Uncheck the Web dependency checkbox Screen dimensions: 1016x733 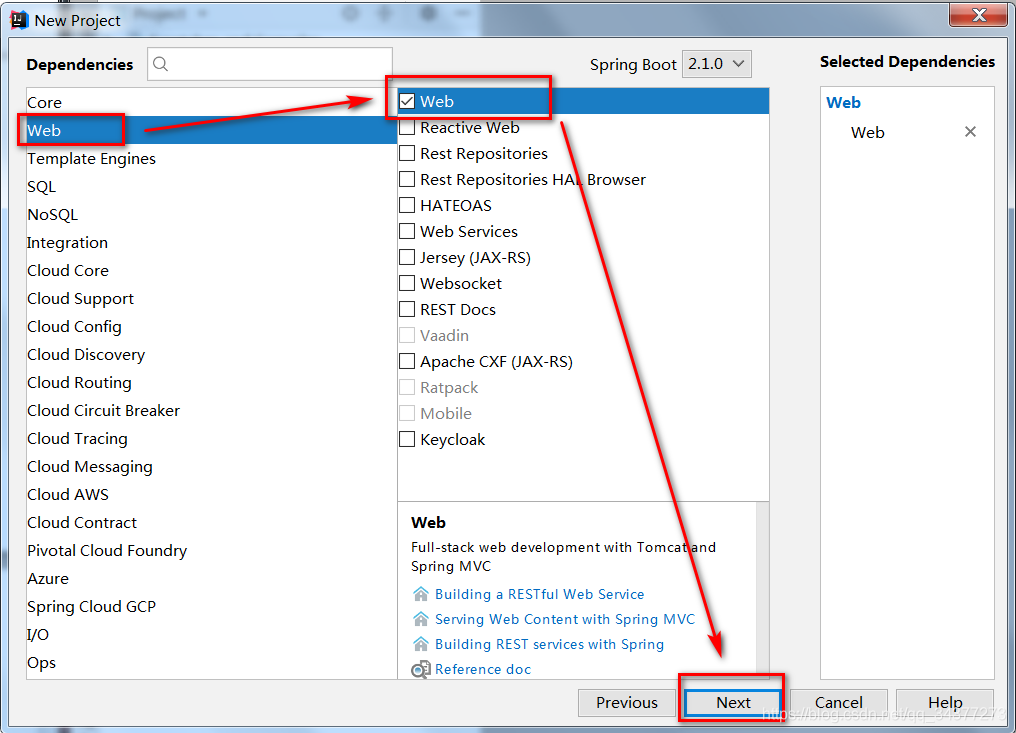407,101
